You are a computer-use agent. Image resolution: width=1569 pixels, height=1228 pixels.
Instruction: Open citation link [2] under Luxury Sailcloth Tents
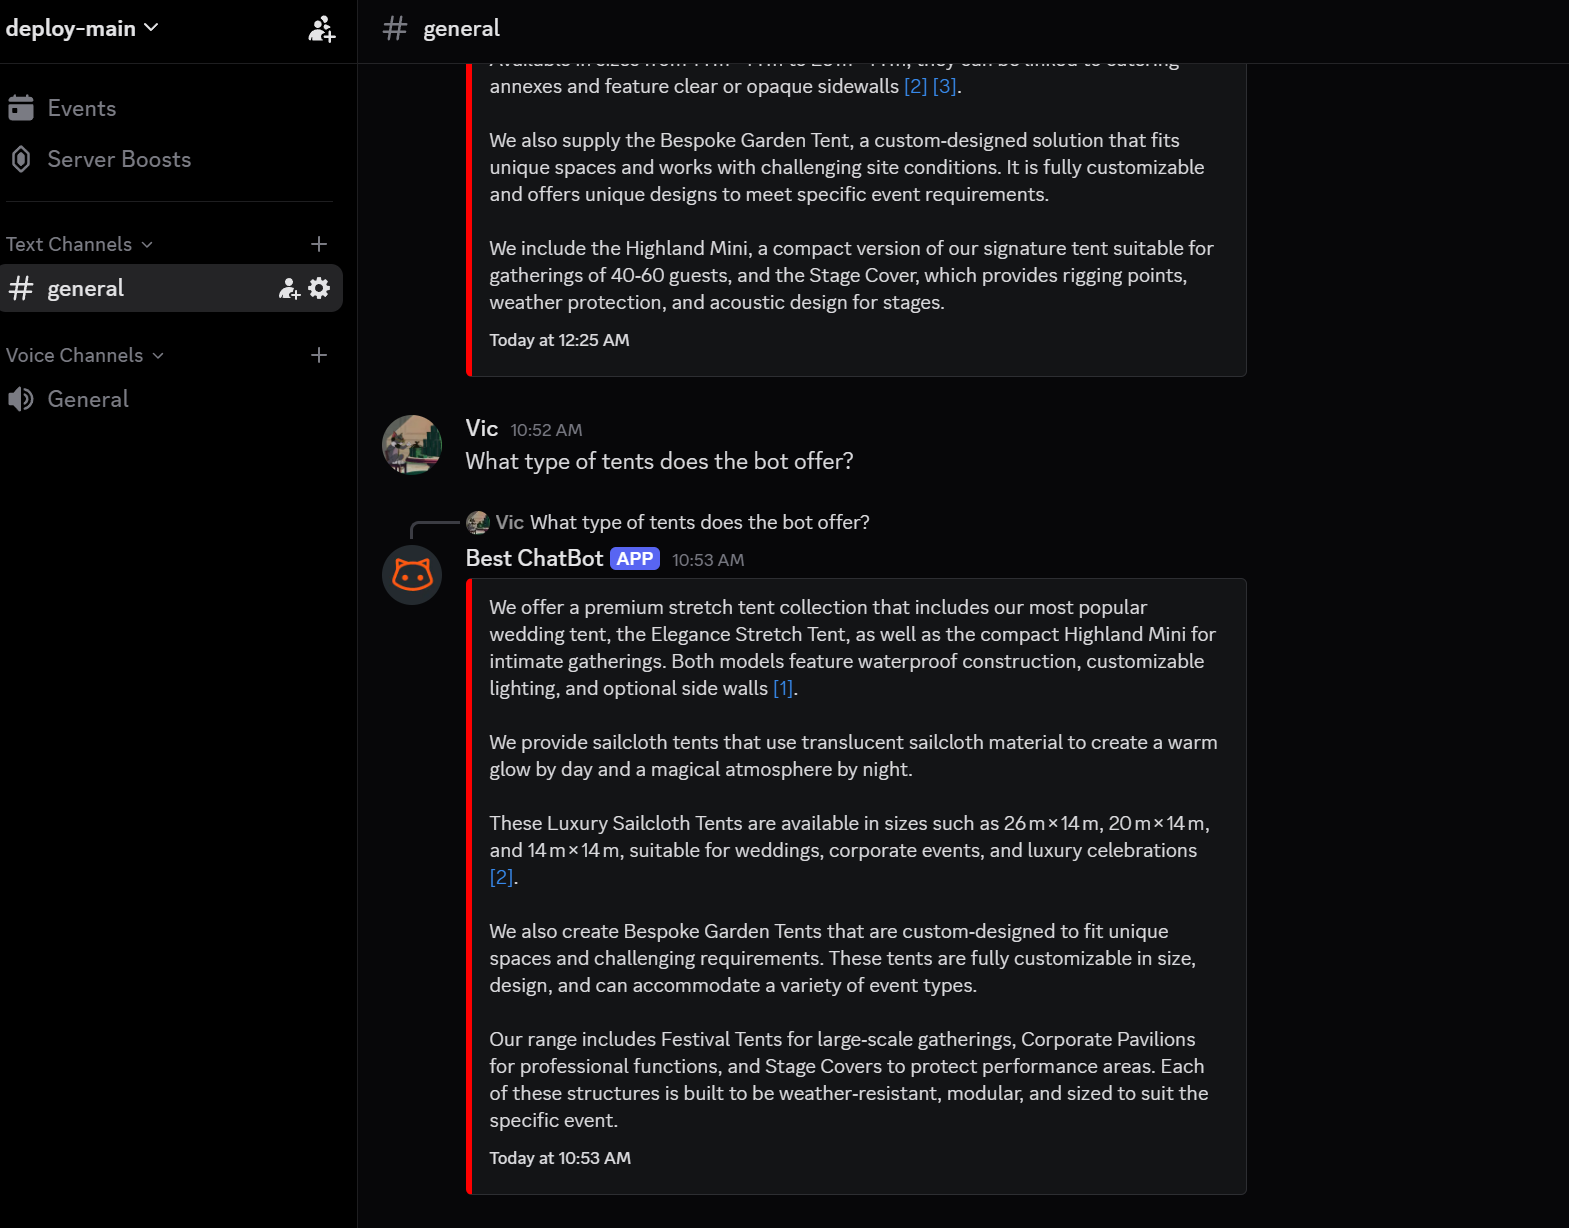[501, 877]
